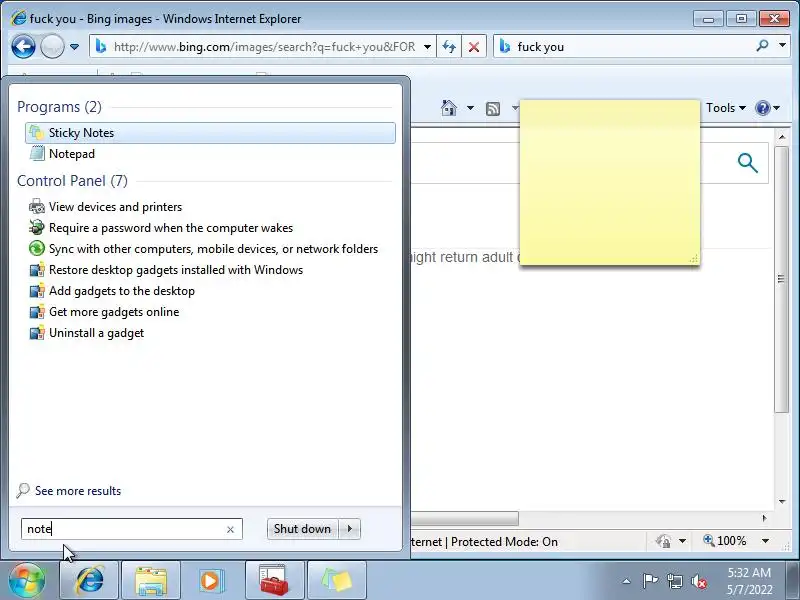This screenshot has height=600, width=800.
Task: Show hidden system tray icons
Action: 627,581
